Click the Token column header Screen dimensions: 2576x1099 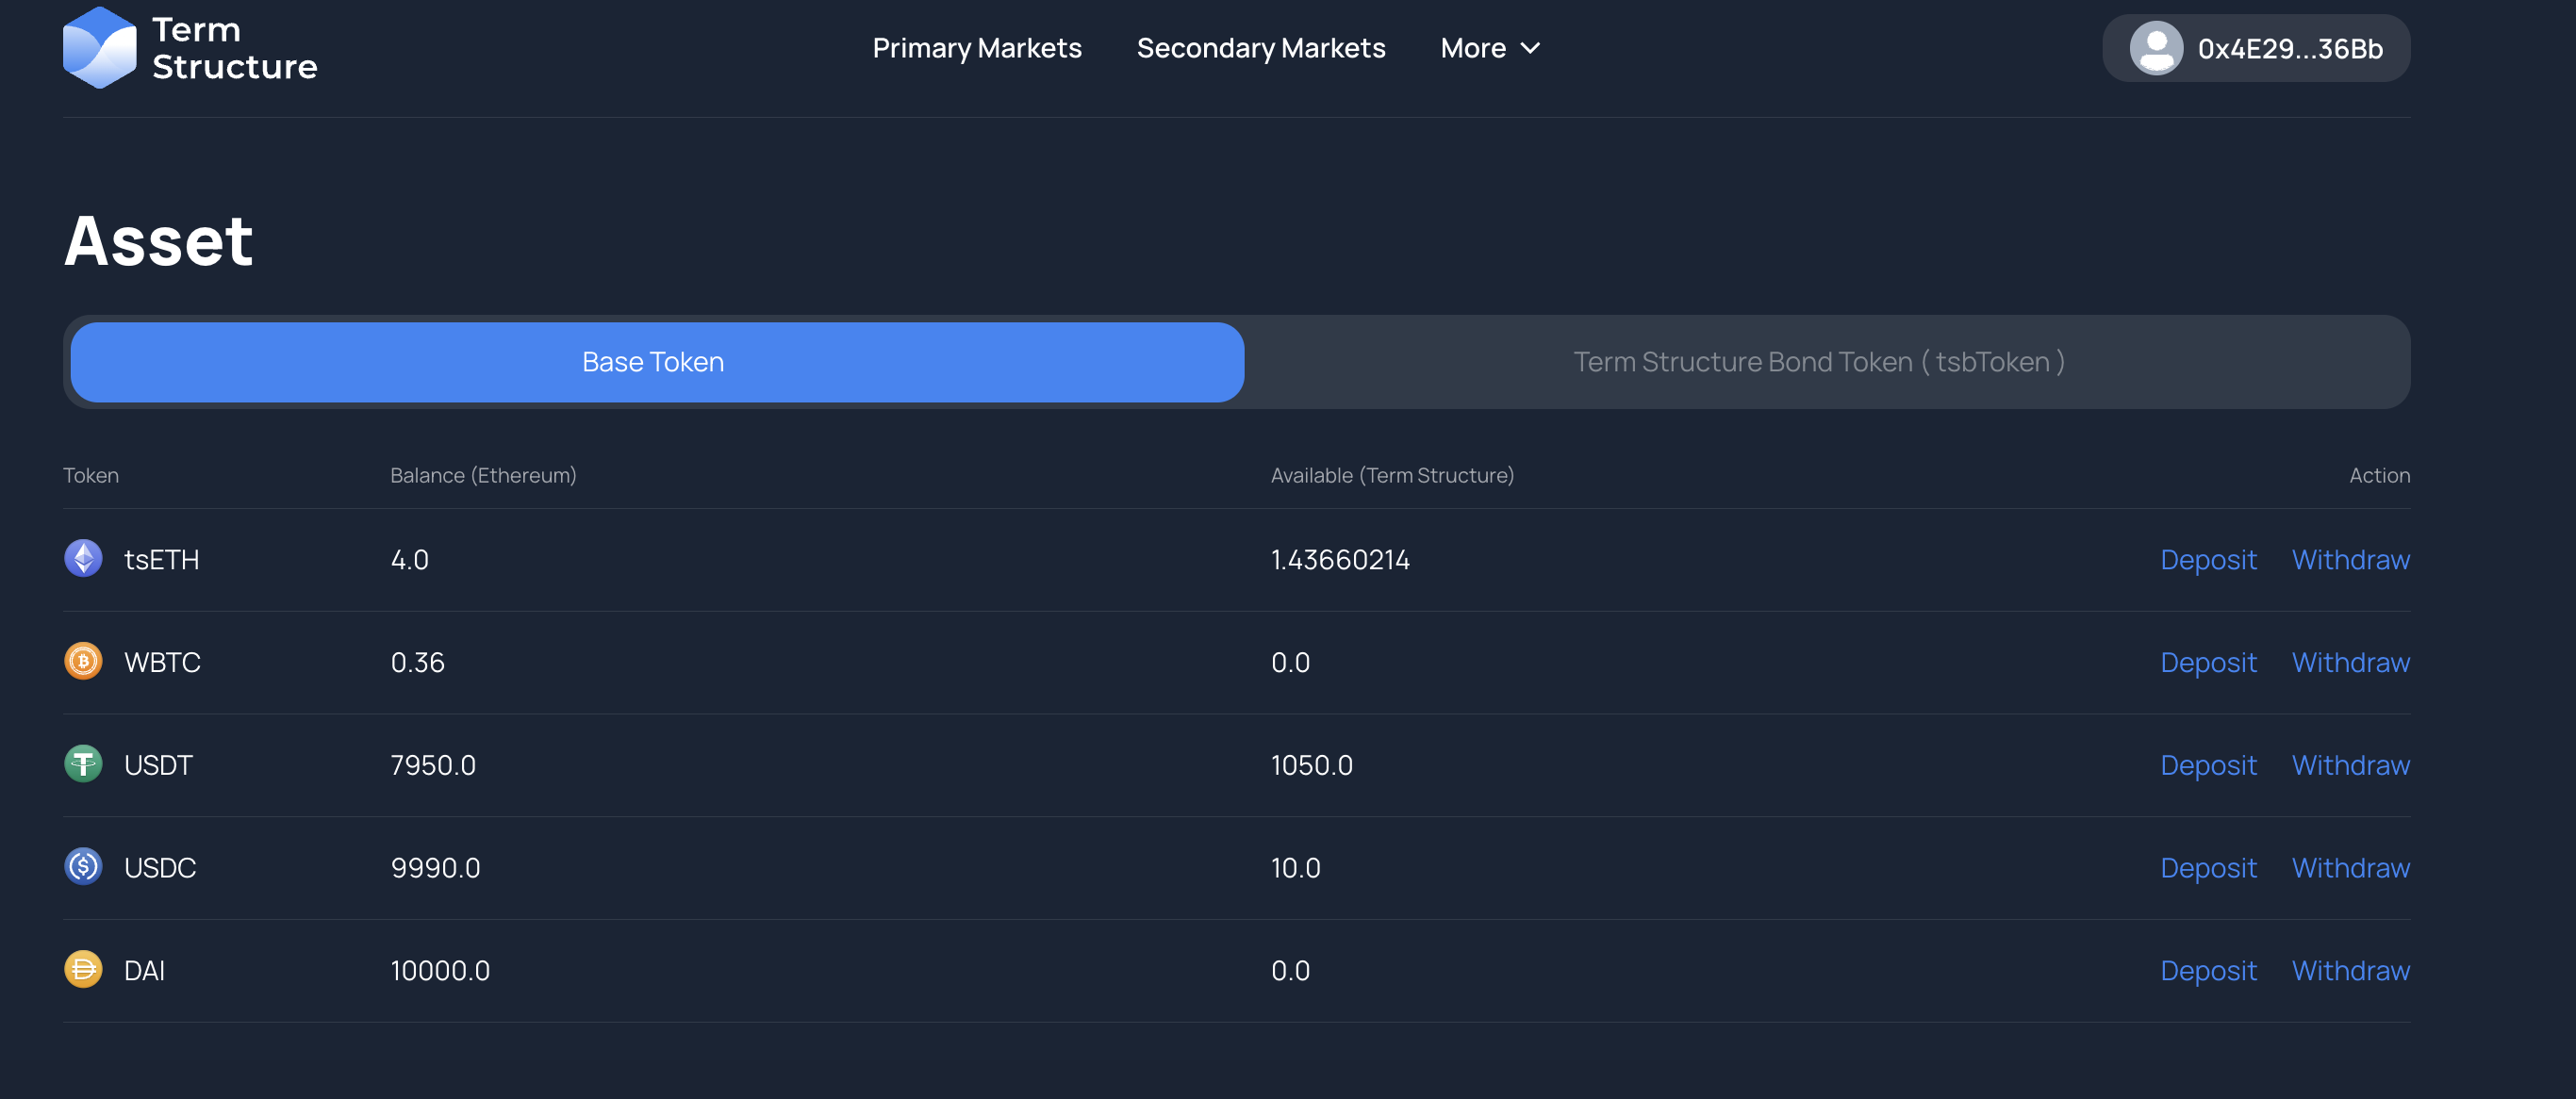(x=91, y=475)
